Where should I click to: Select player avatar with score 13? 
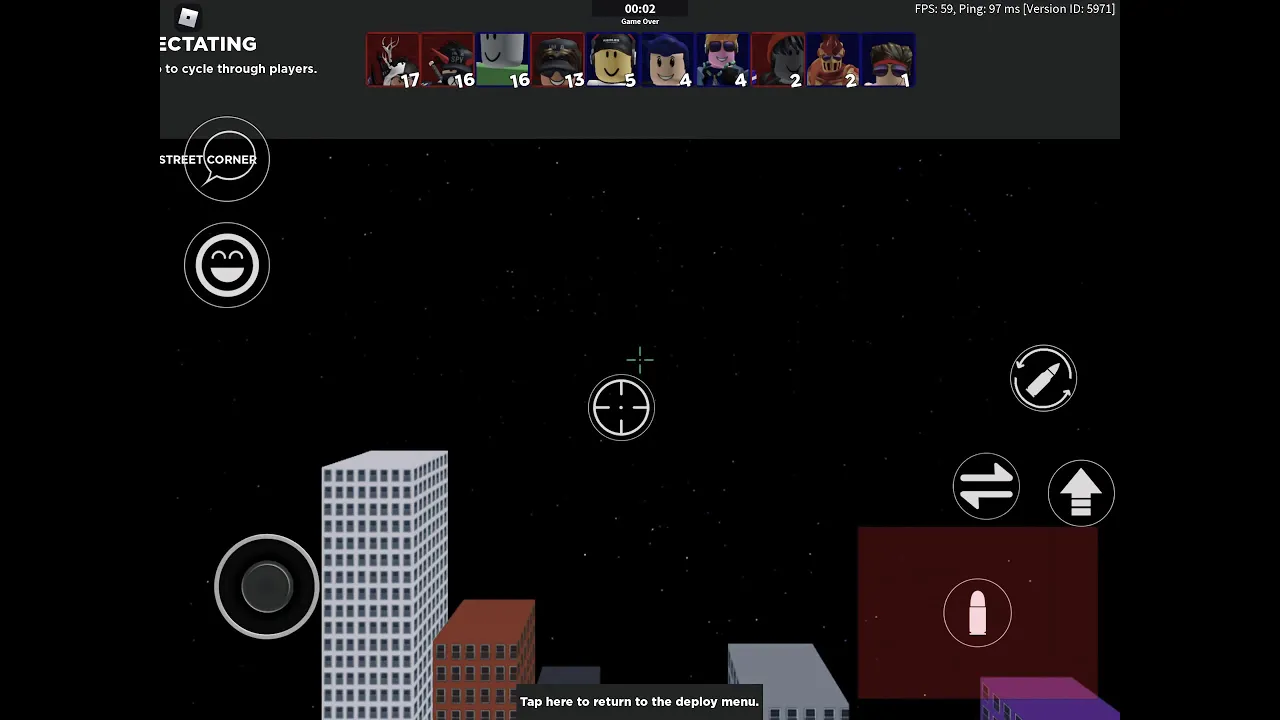tap(558, 60)
